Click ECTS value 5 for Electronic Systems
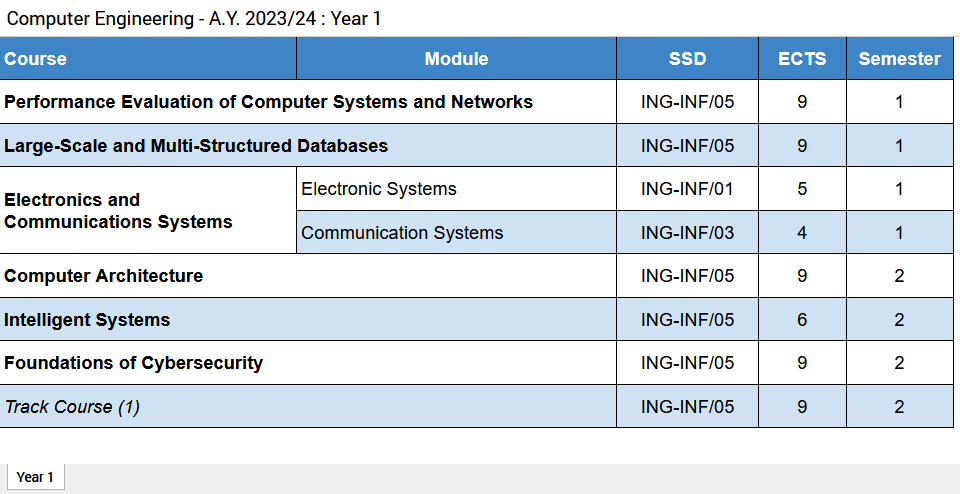Image resolution: width=960 pixels, height=494 pixels. pos(802,189)
